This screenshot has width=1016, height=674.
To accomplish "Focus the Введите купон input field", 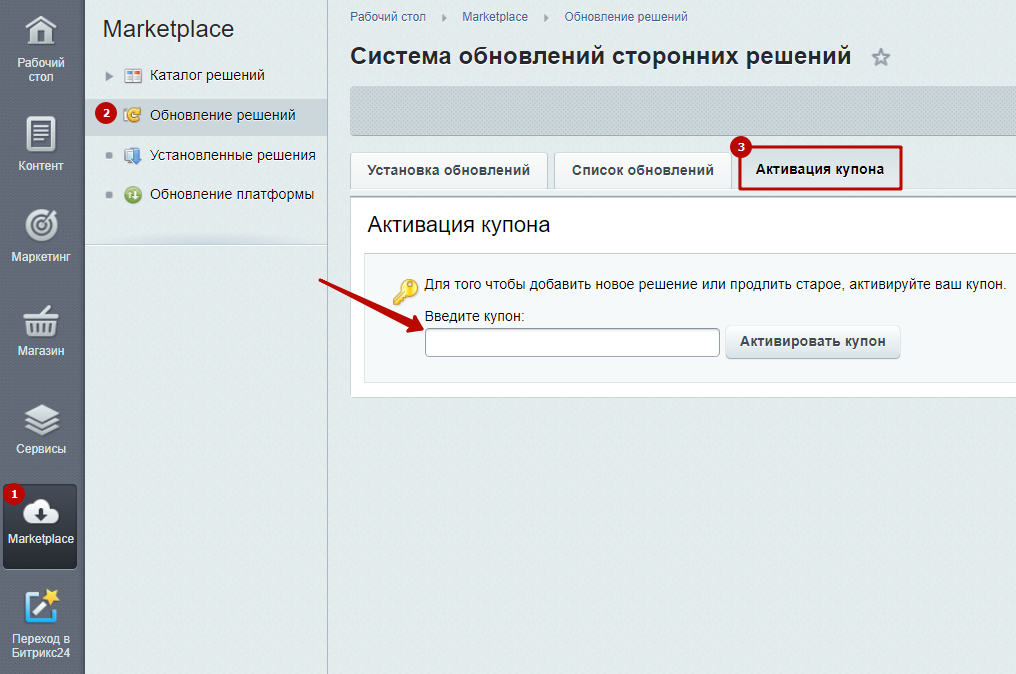I will pos(572,342).
